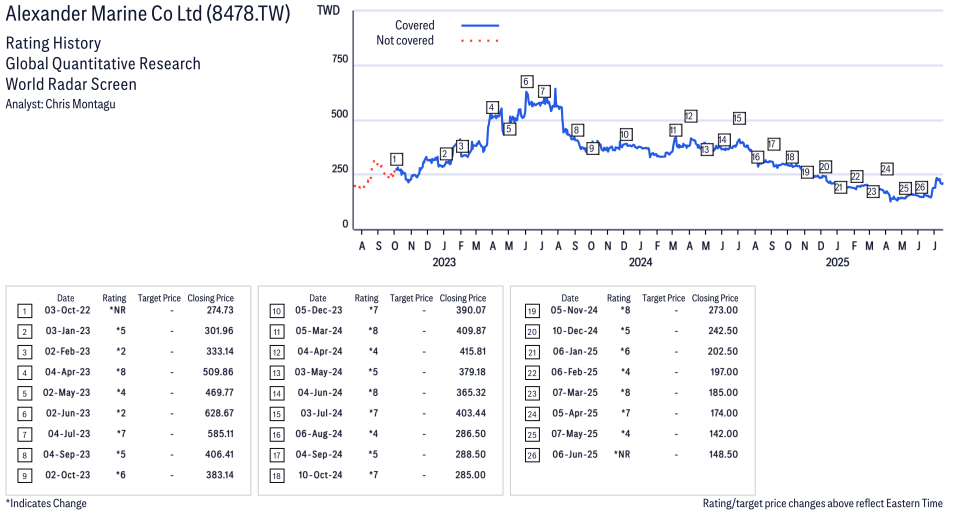
Task: Click the closing price 415.81
Action: 473,351
